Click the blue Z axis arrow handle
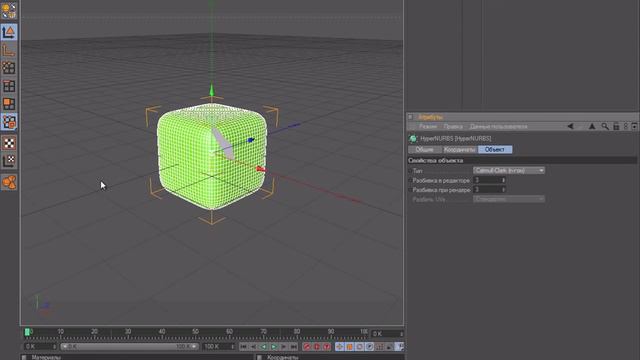 point(251,140)
